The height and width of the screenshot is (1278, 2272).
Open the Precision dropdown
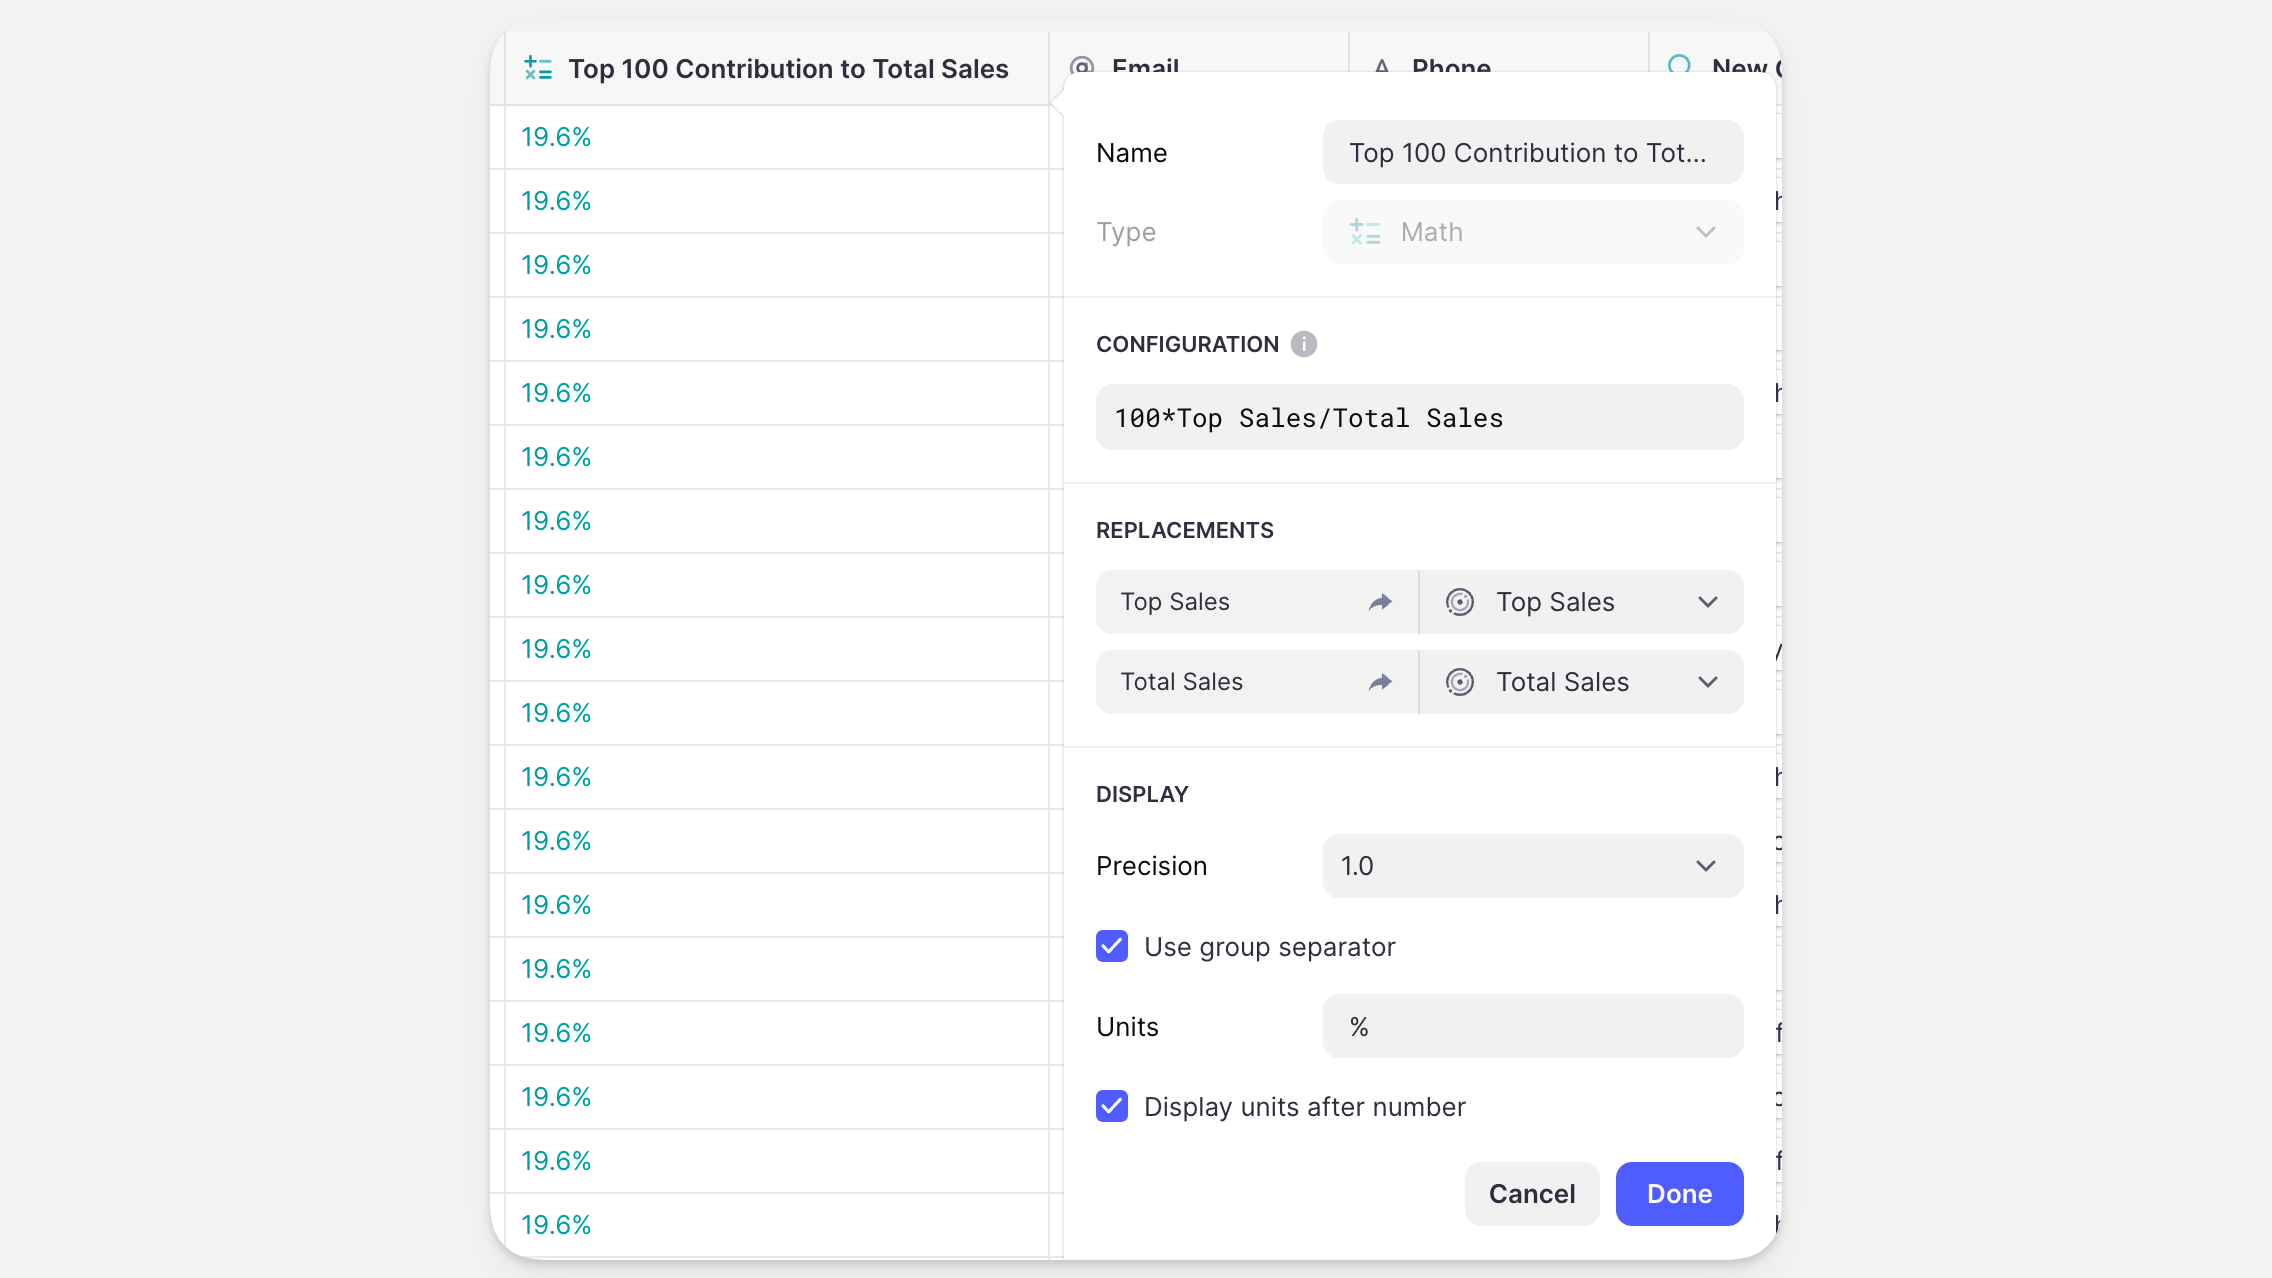[1532, 866]
